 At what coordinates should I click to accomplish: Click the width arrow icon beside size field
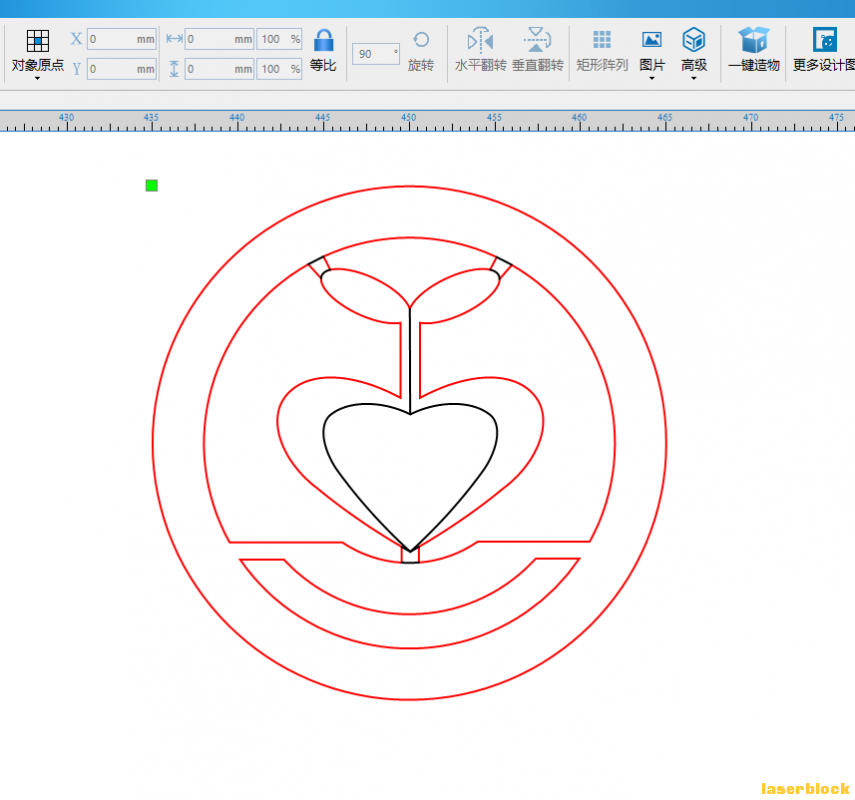[x=174, y=39]
